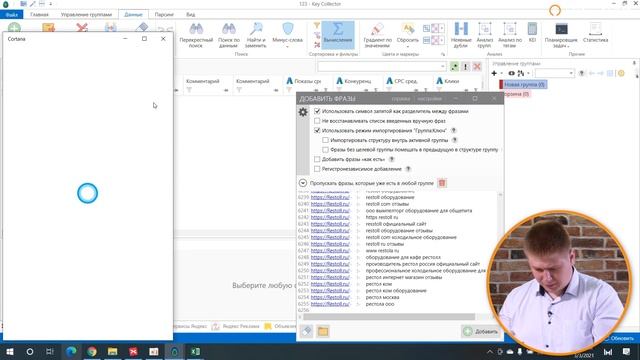Check Не восстанавливать список введенных фраз

(317, 121)
